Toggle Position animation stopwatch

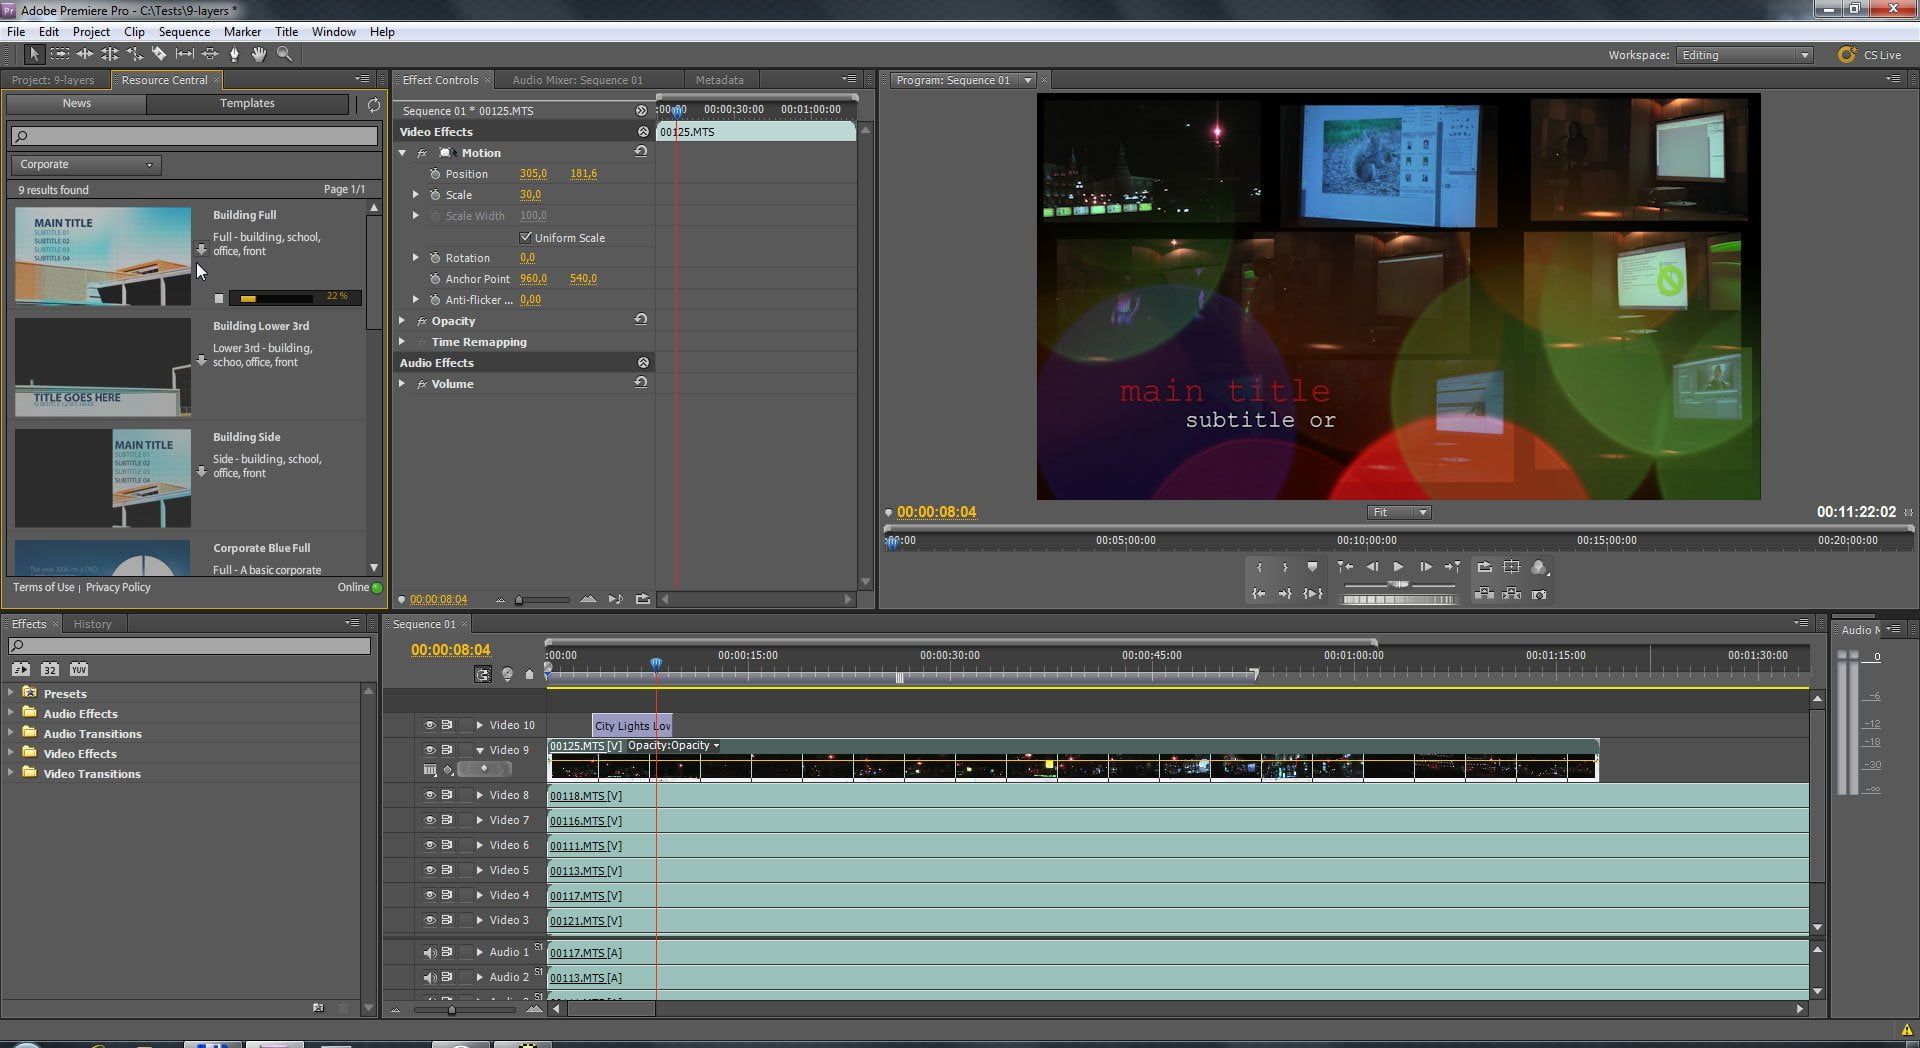(x=435, y=174)
